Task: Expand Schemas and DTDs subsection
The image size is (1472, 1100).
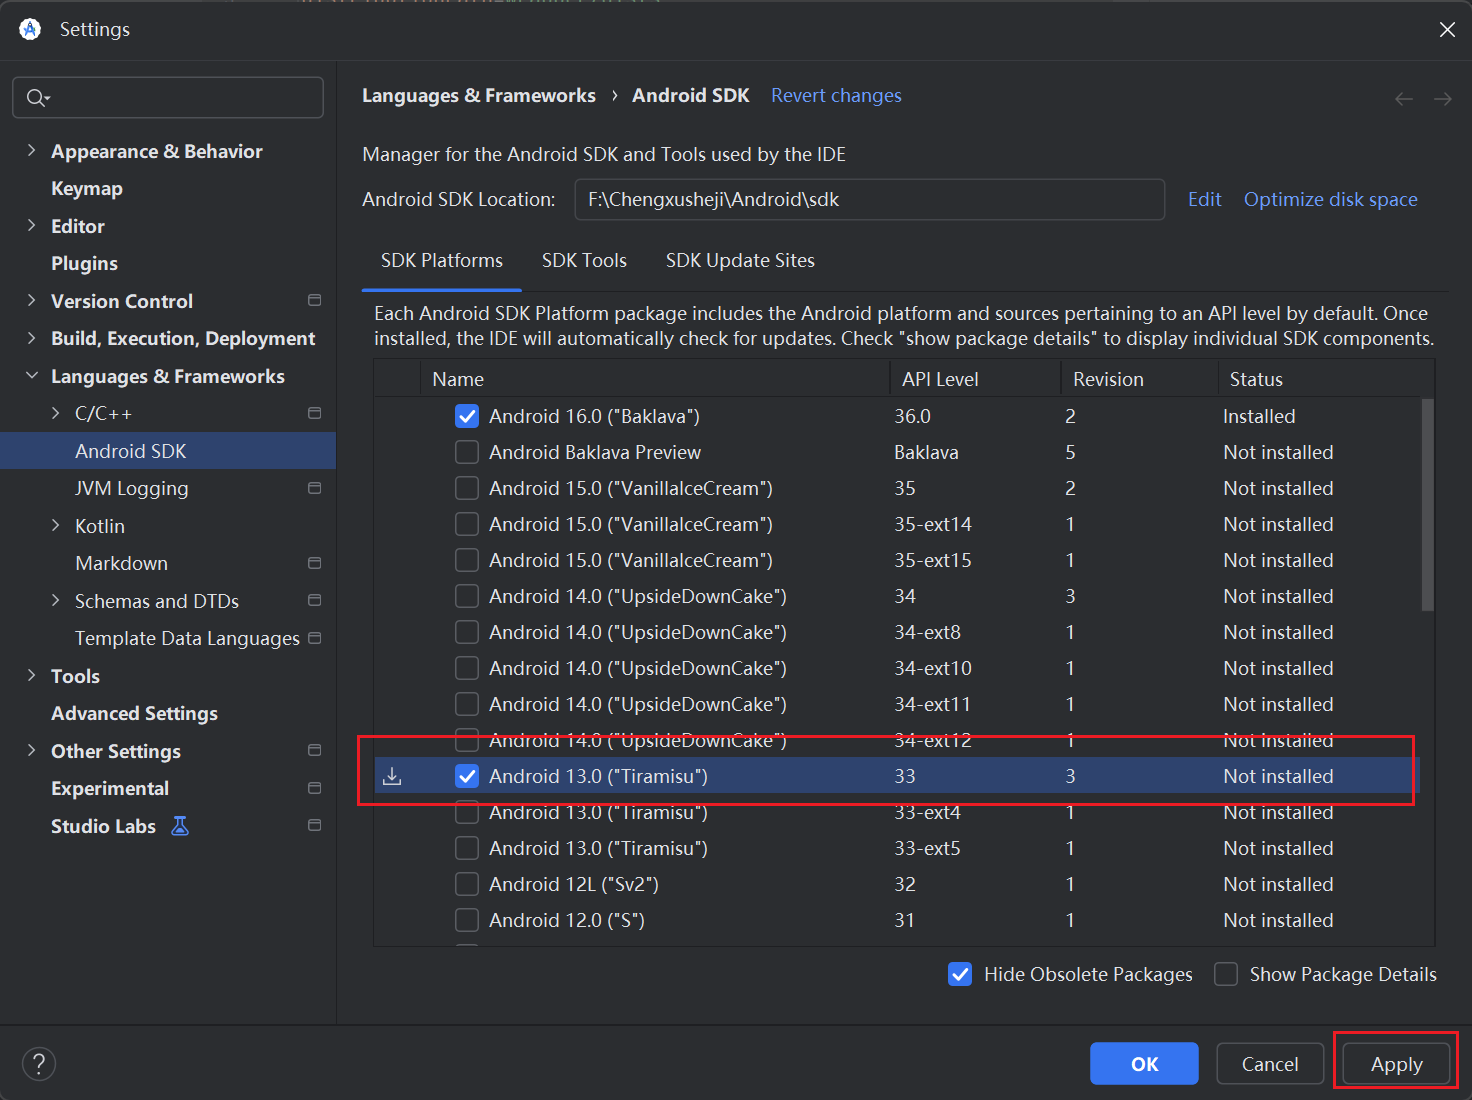Action: tap(55, 600)
